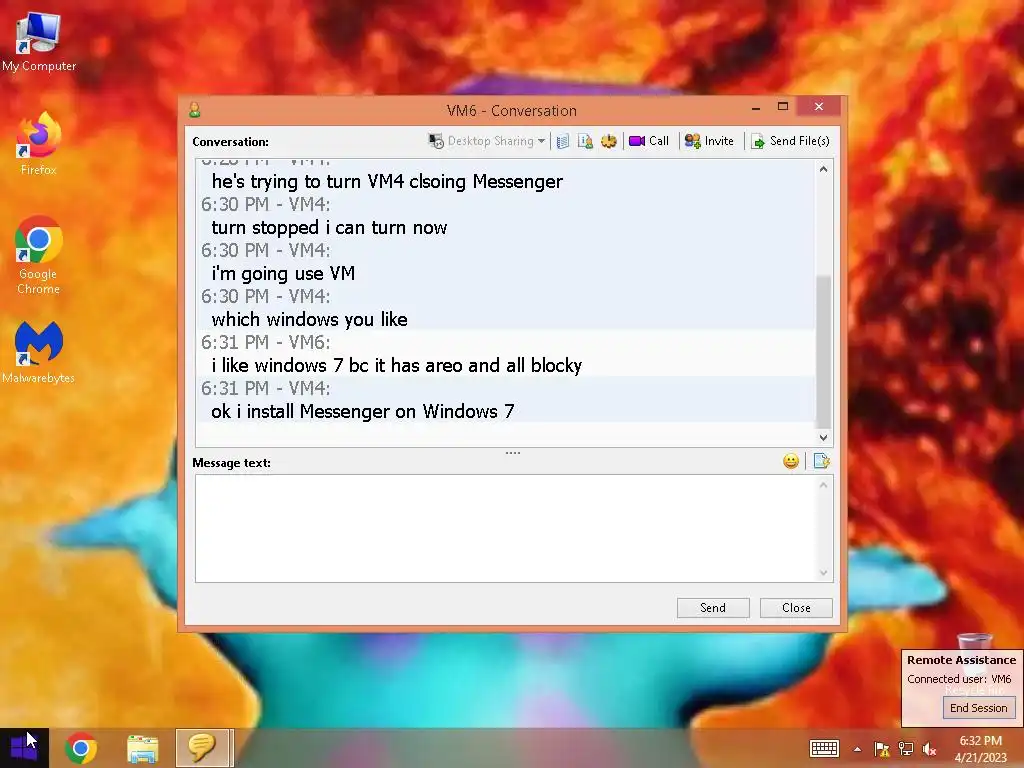This screenshot has height=768, width=1024.
Task: Open File Explorer from the taskbar
Action: click(x=142, y=748)
